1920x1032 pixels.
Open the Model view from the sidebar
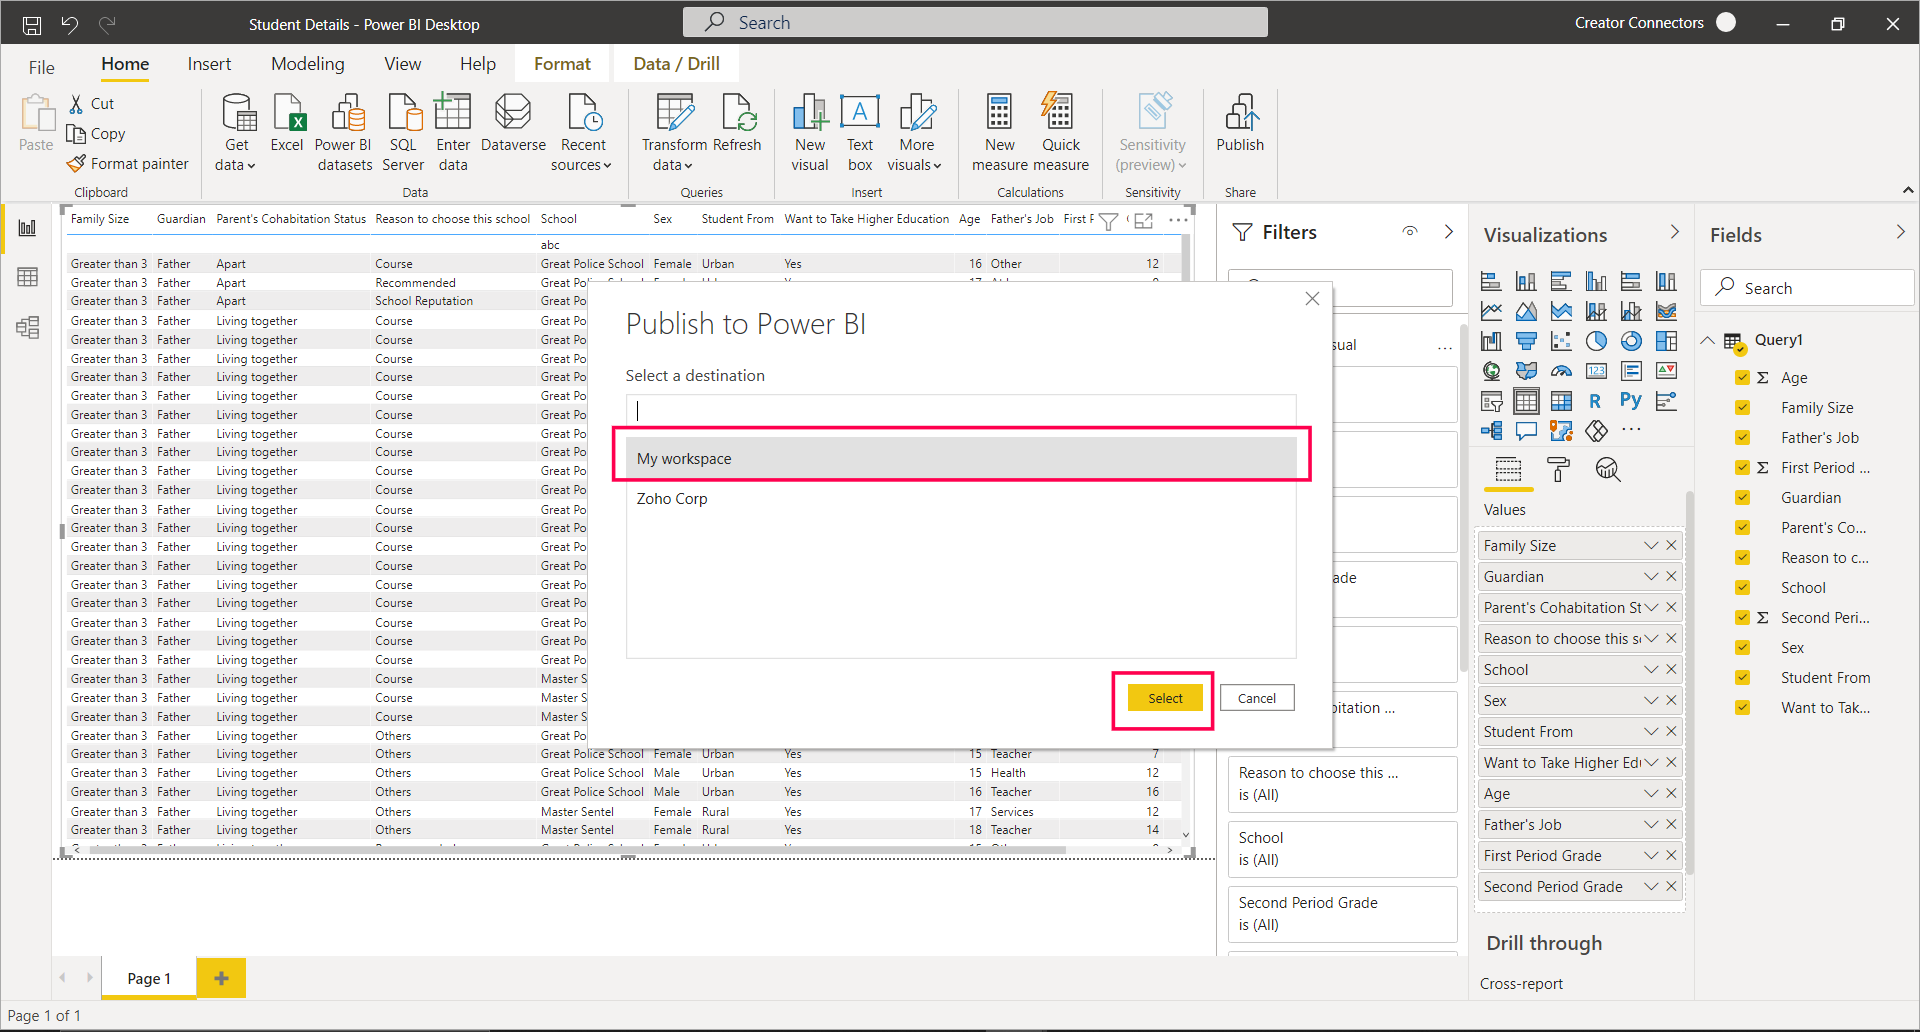pyautogui.click(x=27, y=327)
